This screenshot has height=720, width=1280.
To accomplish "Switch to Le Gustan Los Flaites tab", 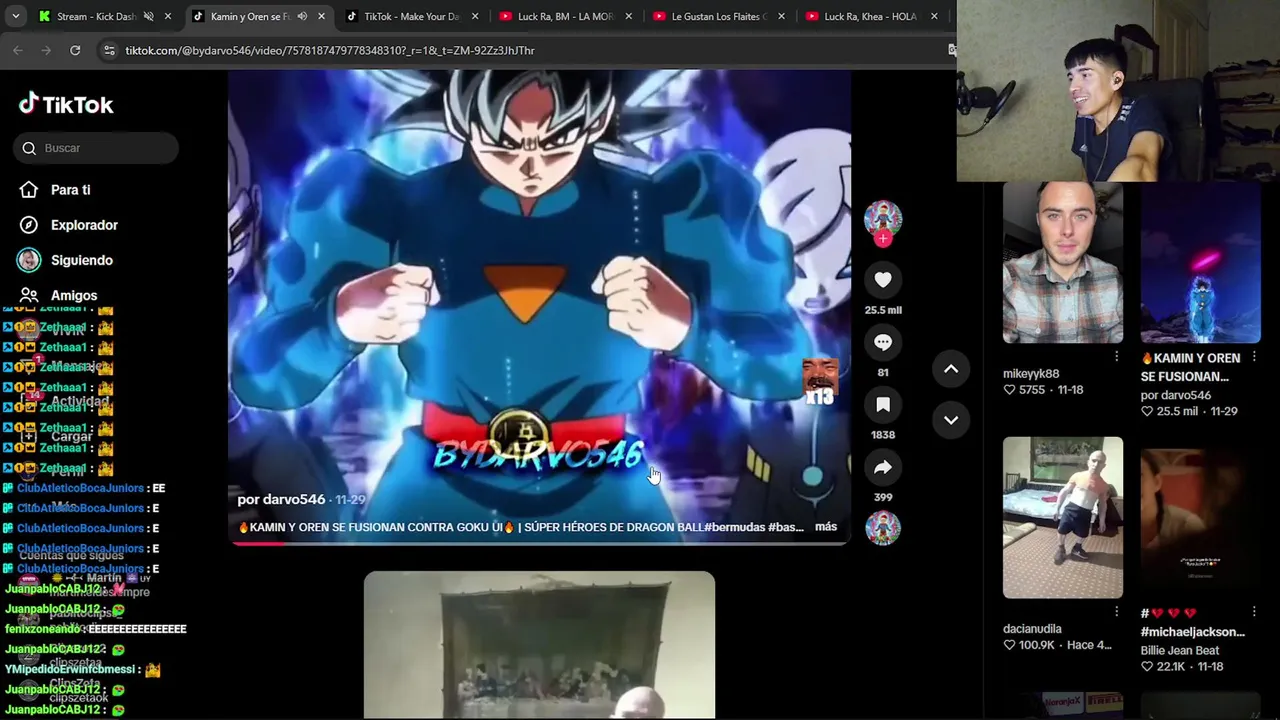I will point(720,16).
